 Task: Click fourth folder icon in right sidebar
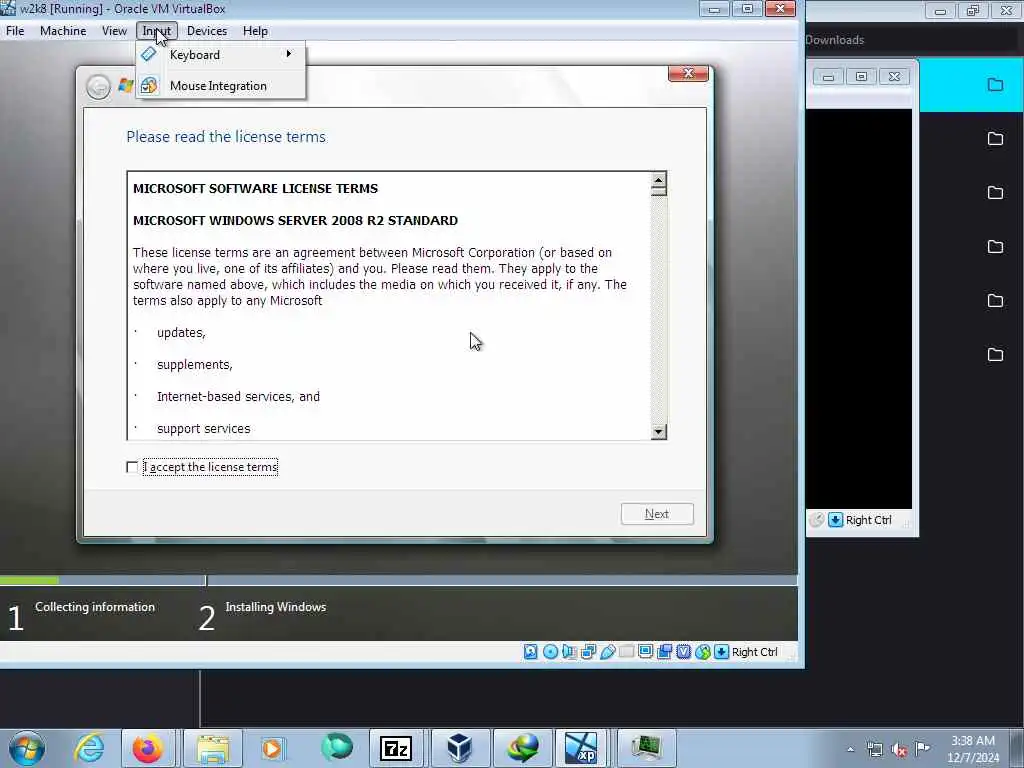[995, 246]
